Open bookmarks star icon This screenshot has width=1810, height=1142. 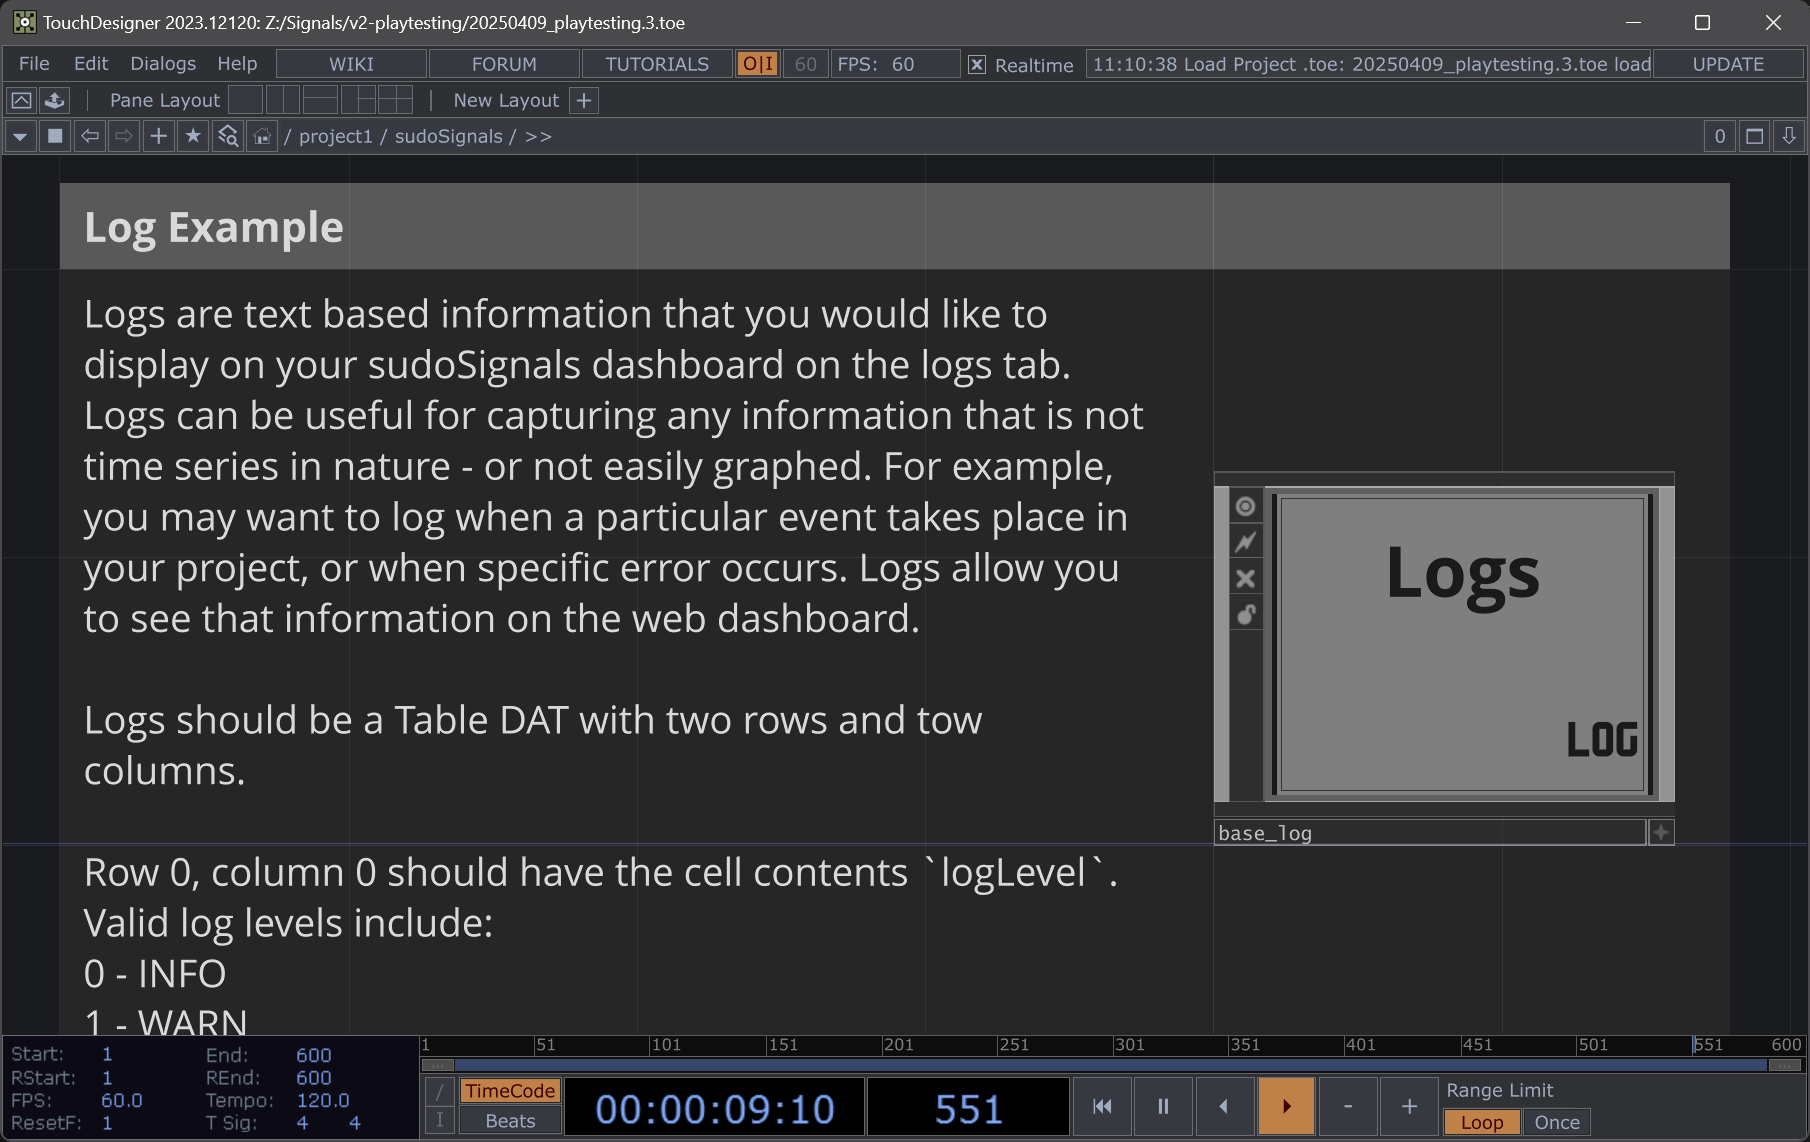(x=193, y=136)
